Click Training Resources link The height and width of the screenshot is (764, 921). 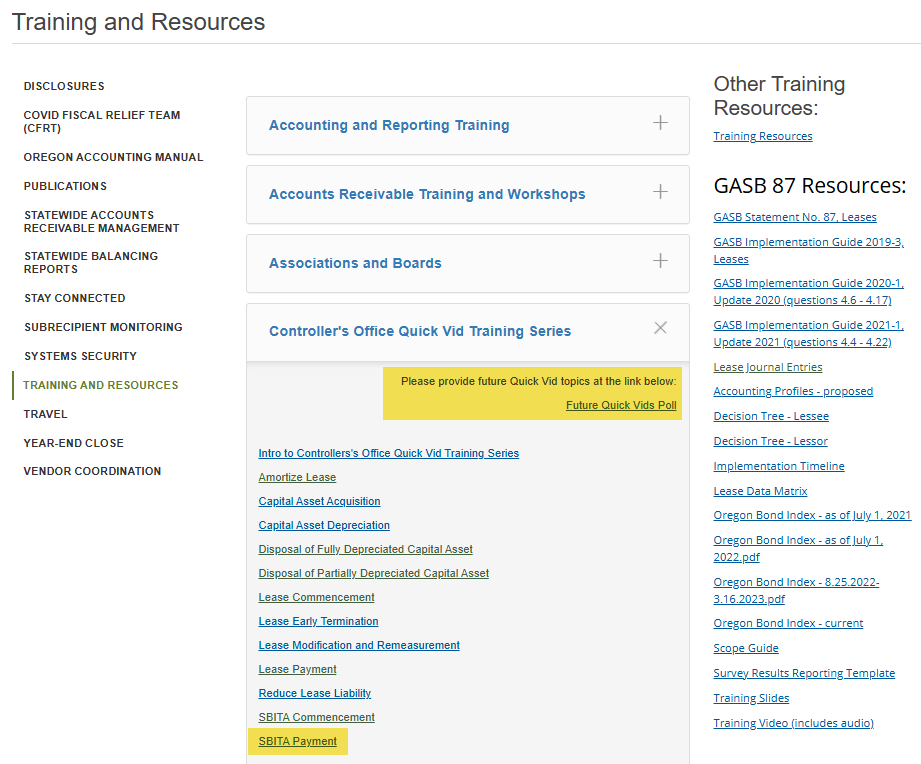coord(763,137)
